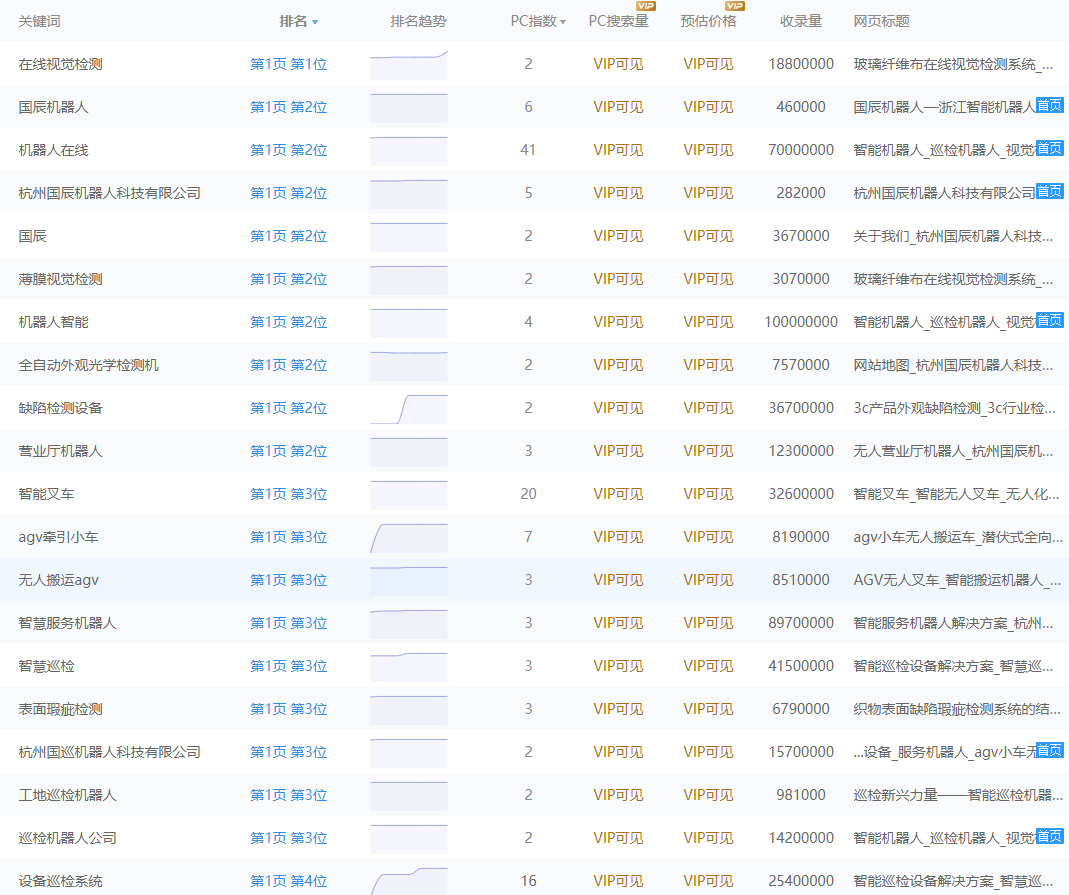Select the keyword 智慧服务机器人
This screenshot has height=895, width=1069.
click(x=67, y=623)
